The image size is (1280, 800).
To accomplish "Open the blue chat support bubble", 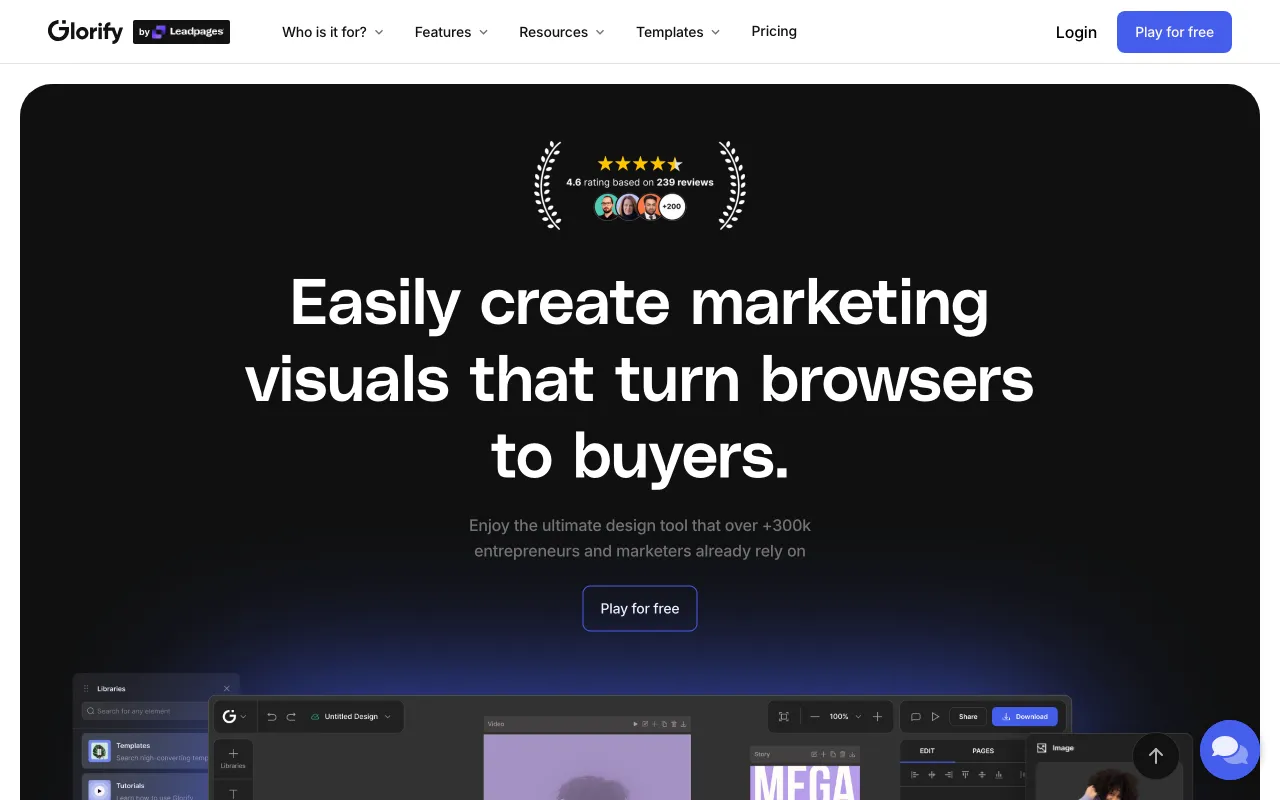I will [x=1229, y=750].
